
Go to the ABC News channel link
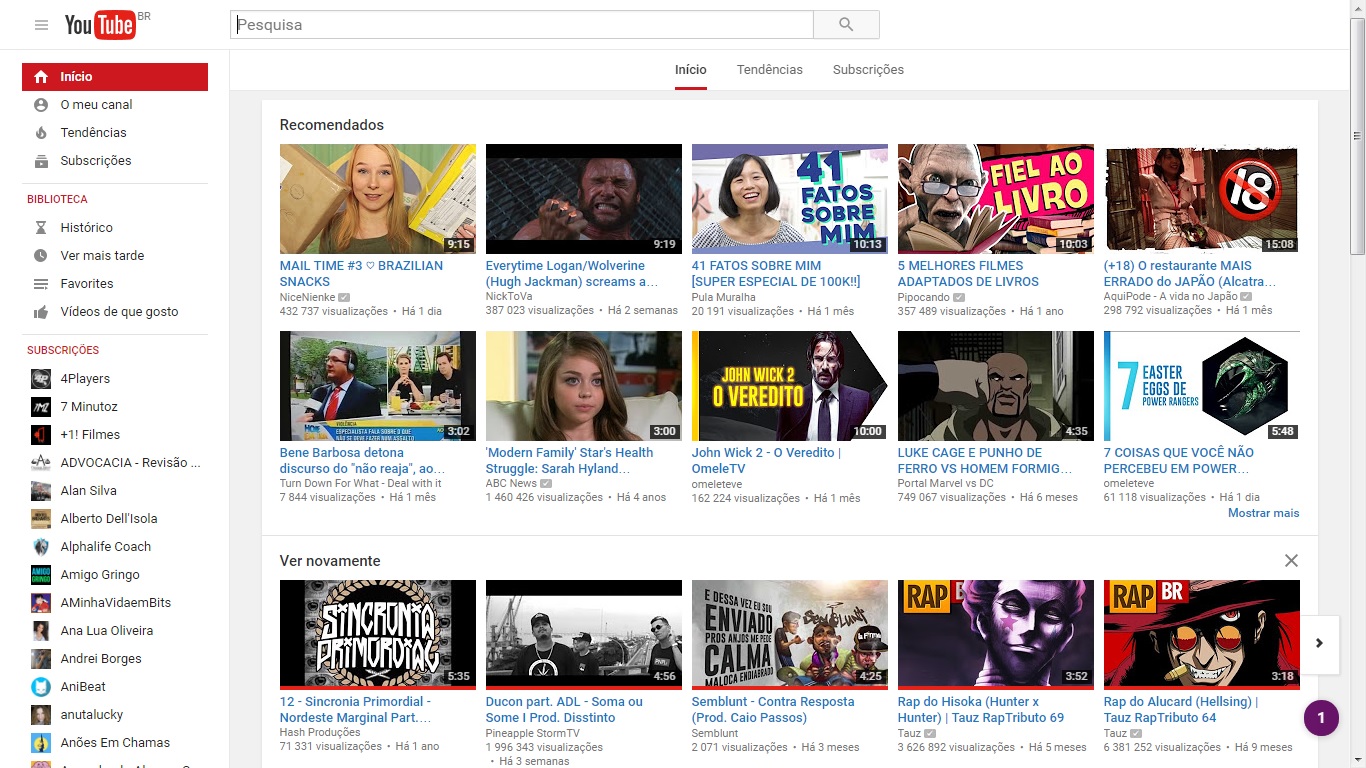tap(511, 483)
